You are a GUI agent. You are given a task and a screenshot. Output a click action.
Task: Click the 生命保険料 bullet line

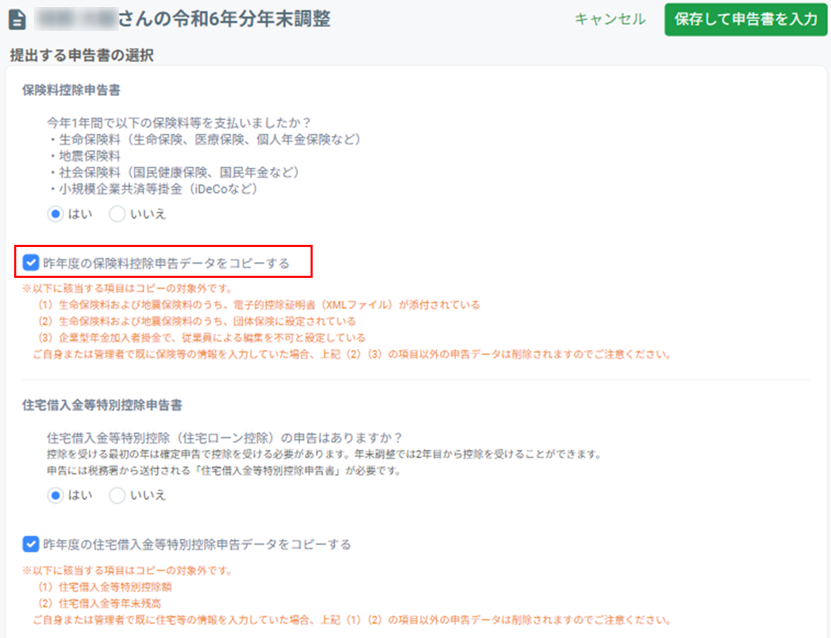pos(205,139)
